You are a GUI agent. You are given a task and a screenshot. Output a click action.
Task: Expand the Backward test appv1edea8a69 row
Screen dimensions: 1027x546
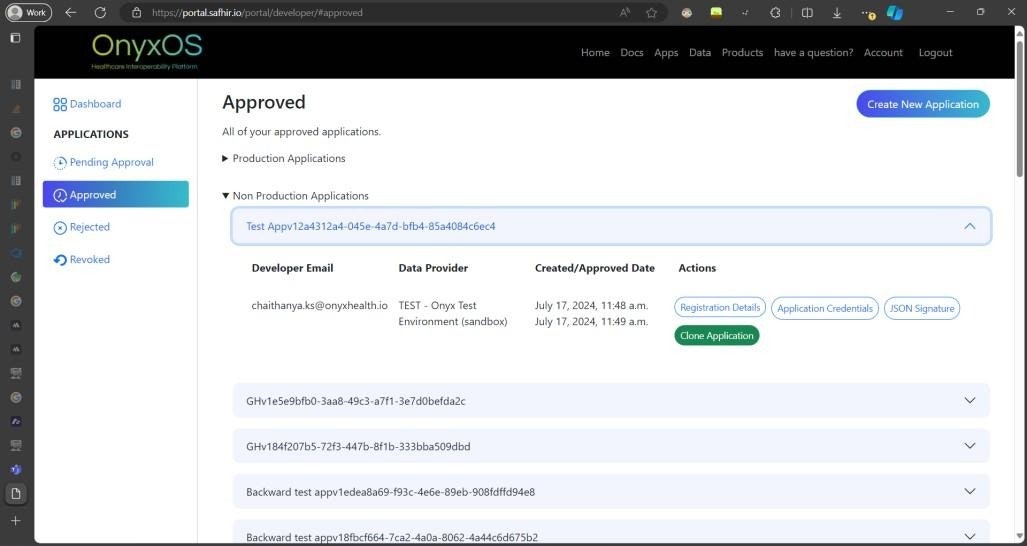coord(969,492)
